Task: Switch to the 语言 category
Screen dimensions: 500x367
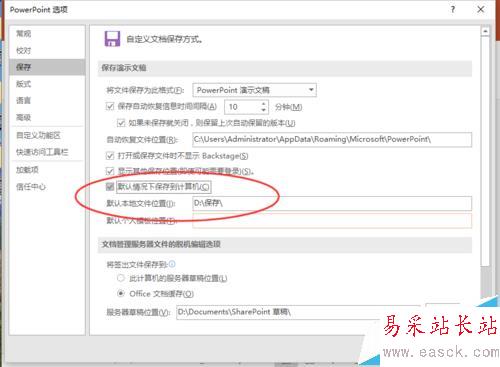Action: (x=47, y=100)
